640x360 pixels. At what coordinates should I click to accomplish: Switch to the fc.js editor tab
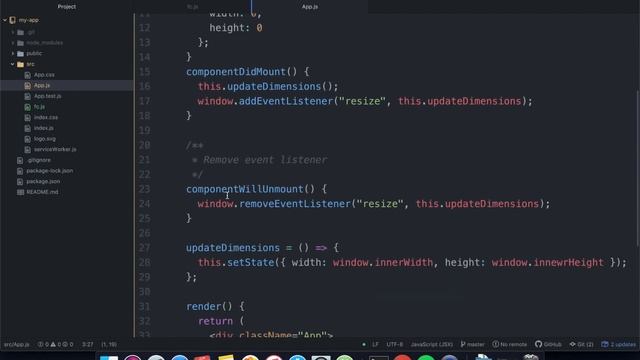[193, 7]
